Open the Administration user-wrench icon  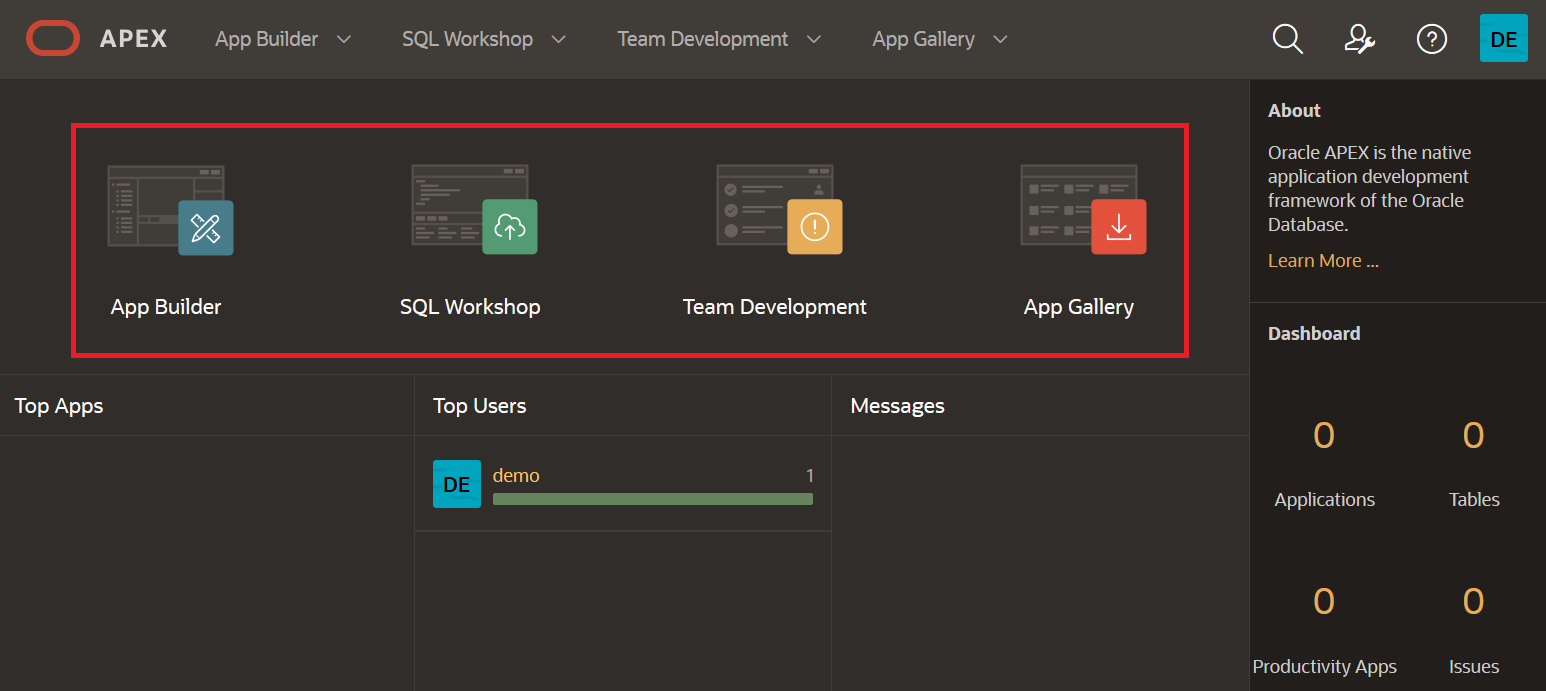point(1359,39)
